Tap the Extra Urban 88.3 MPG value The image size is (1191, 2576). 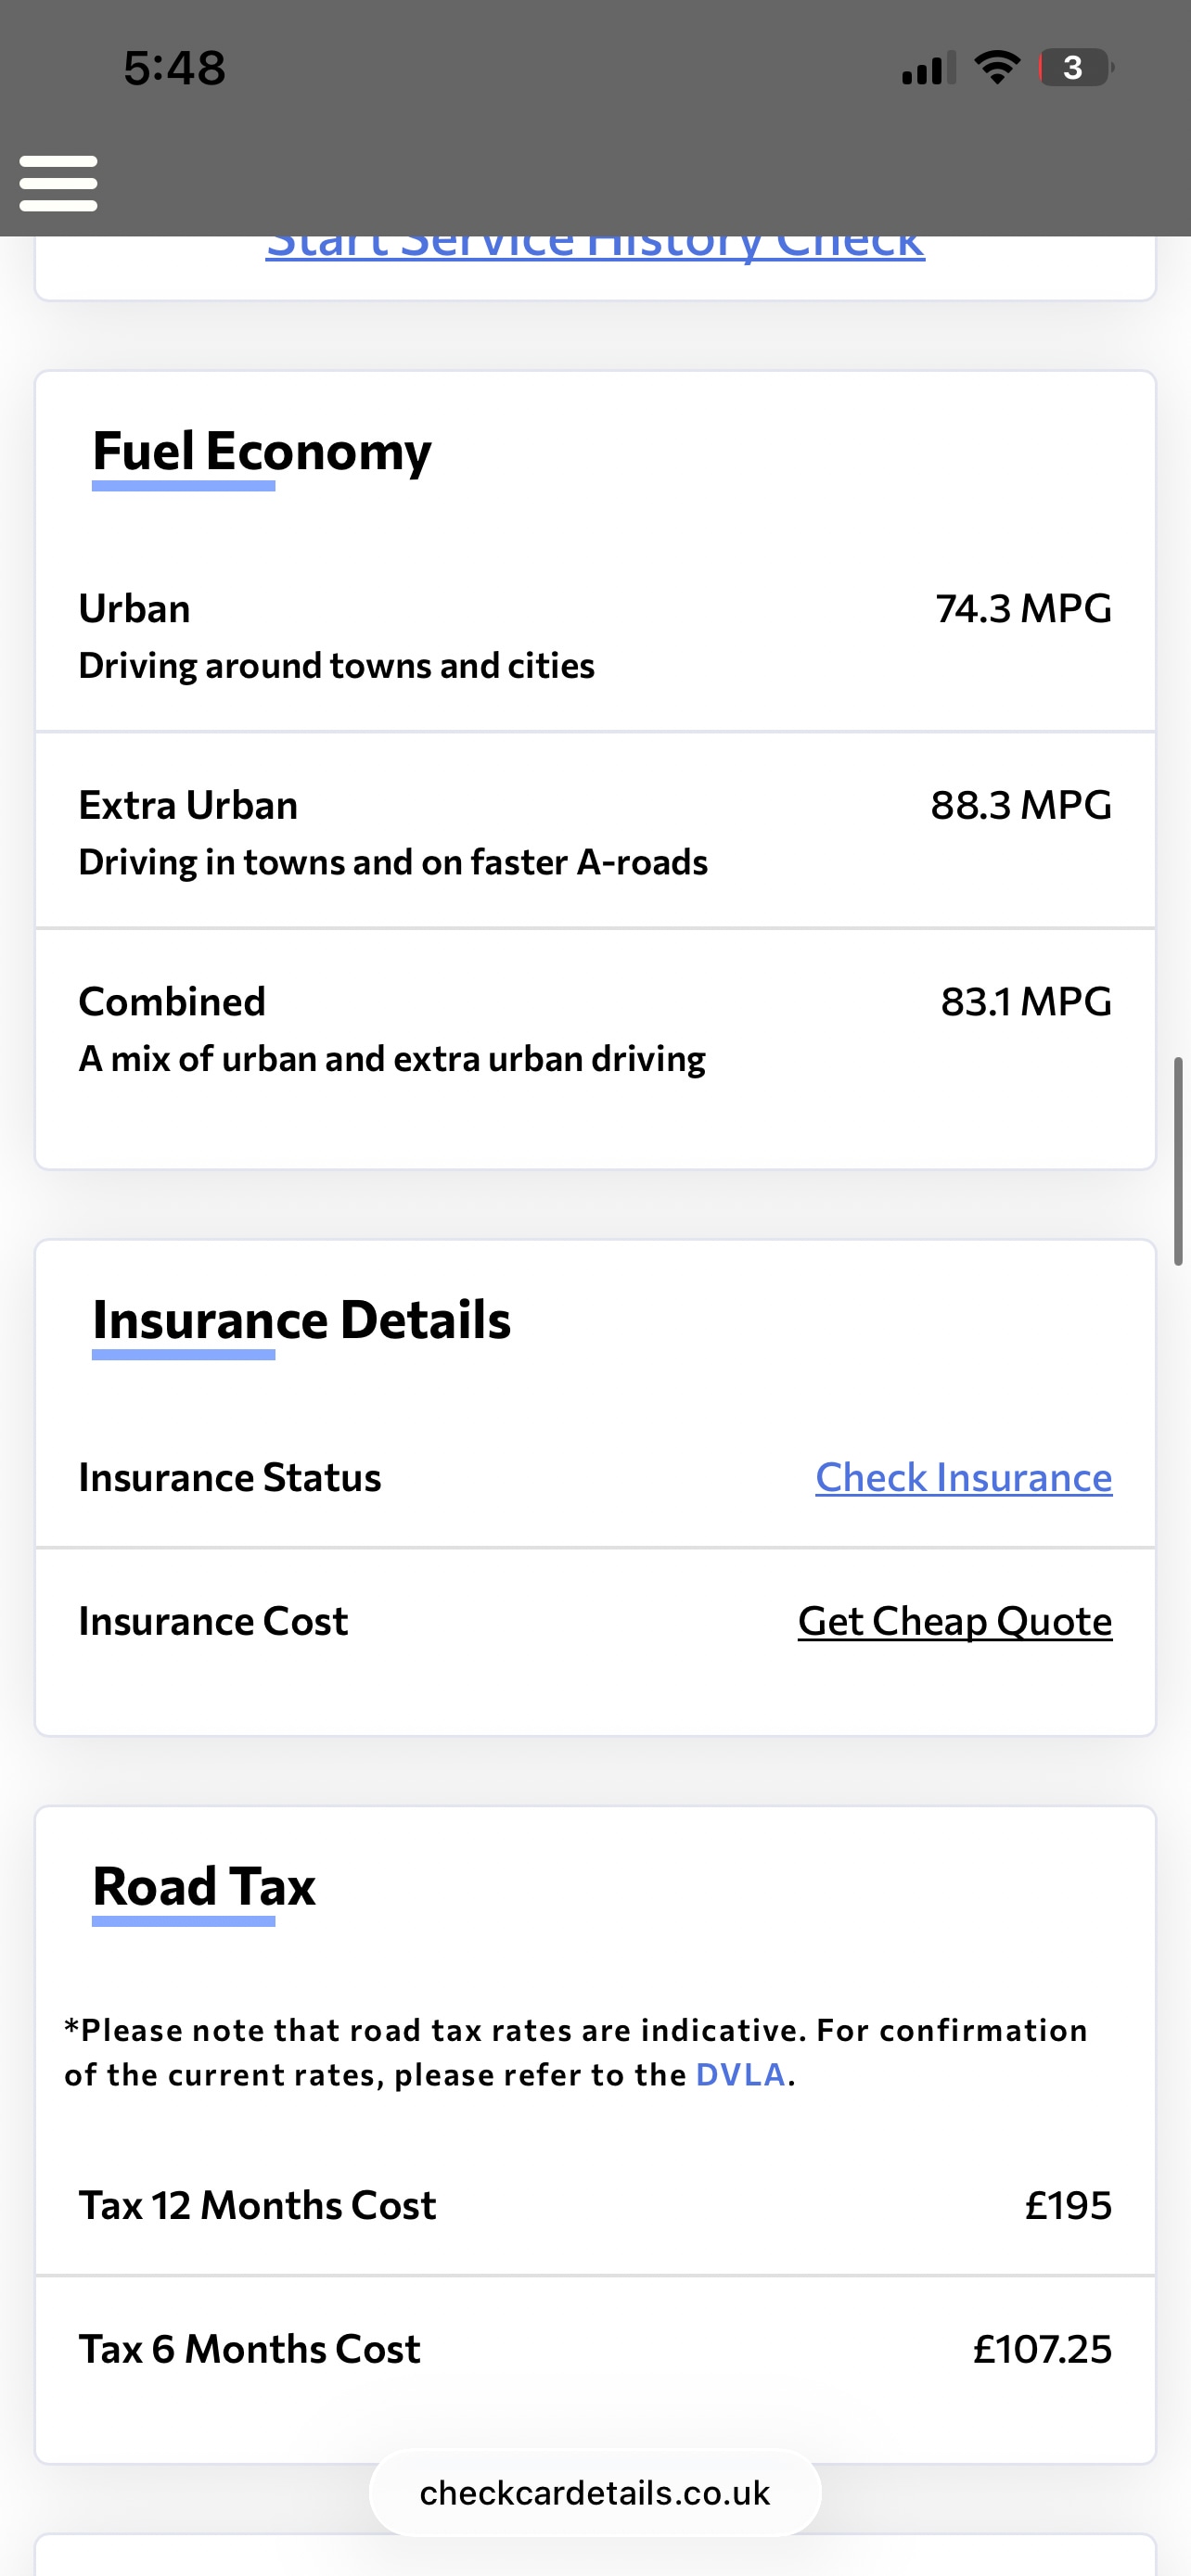[x=1021, y=805]
